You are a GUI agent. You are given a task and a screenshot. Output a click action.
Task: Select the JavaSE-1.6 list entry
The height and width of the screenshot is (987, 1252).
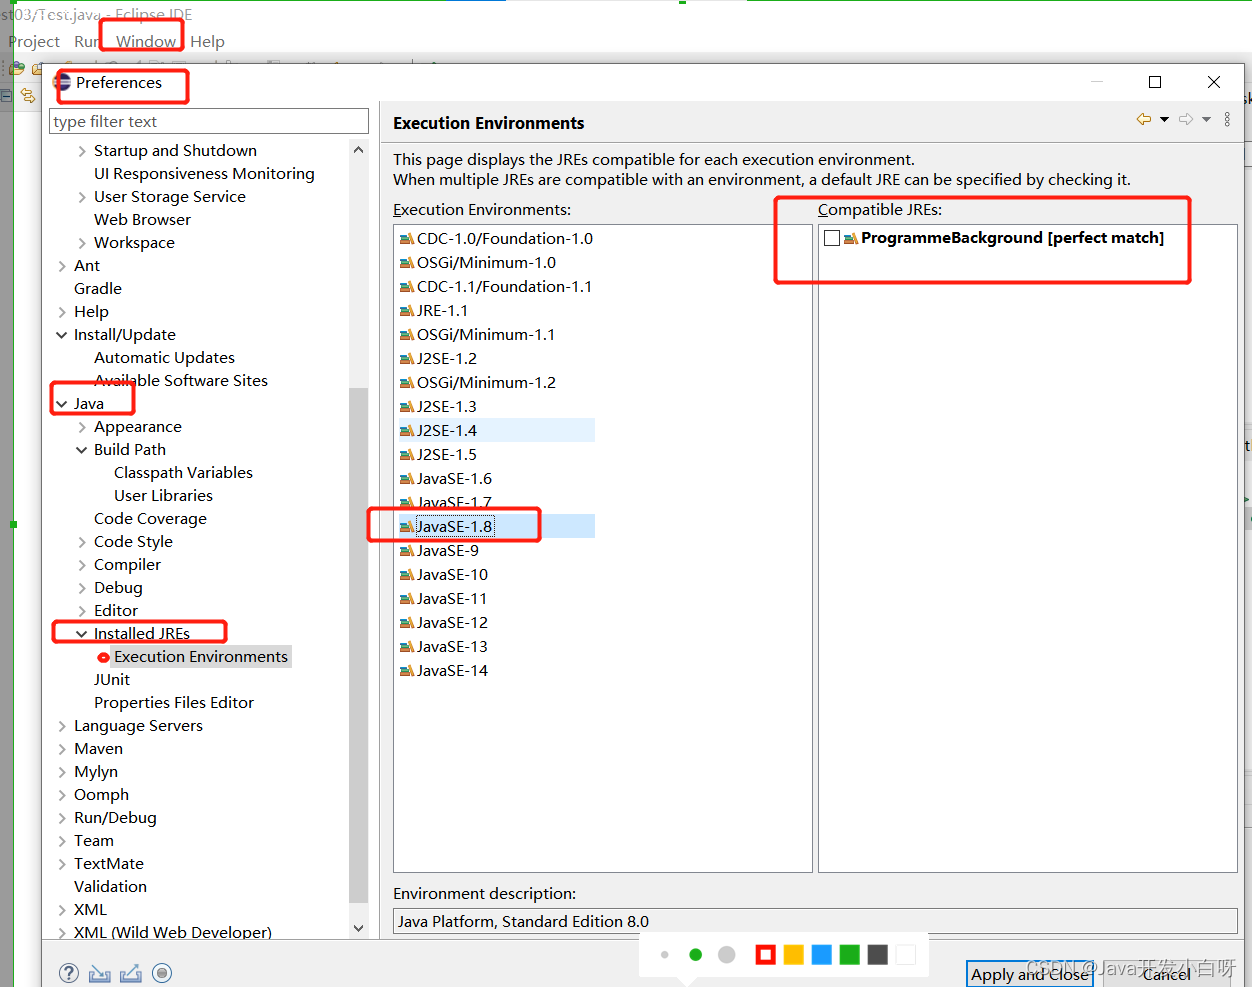click(x=454, y=479)
